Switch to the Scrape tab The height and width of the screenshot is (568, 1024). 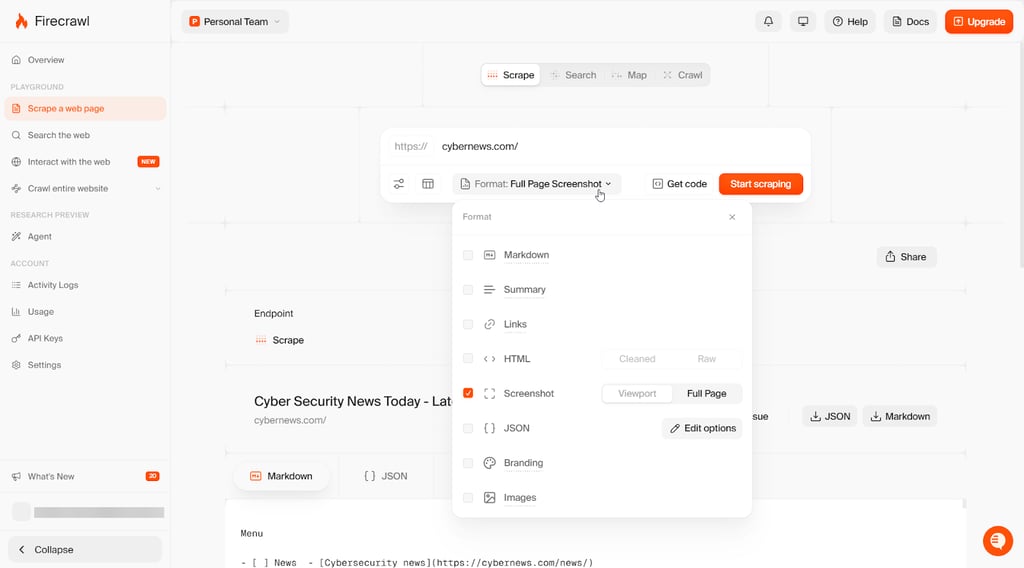[511, 75]
